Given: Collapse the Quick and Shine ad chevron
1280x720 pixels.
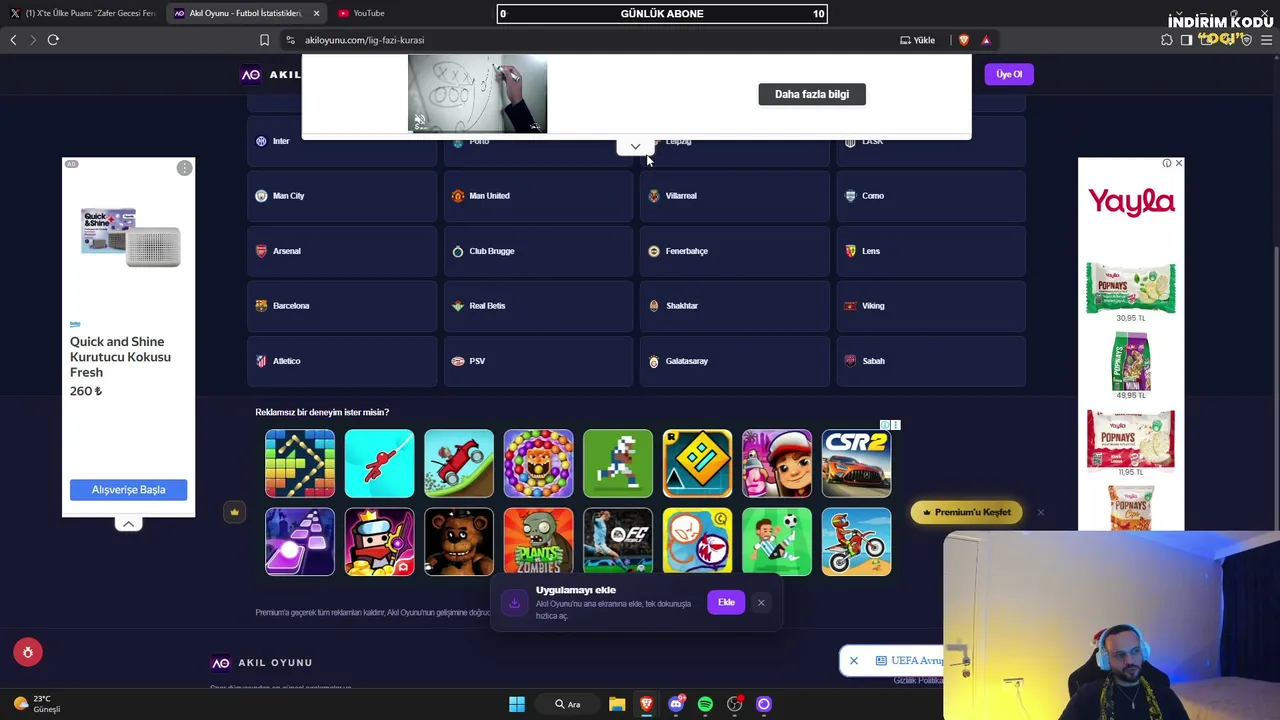Looking at the screenshot, I should click(x=128, y=524).
